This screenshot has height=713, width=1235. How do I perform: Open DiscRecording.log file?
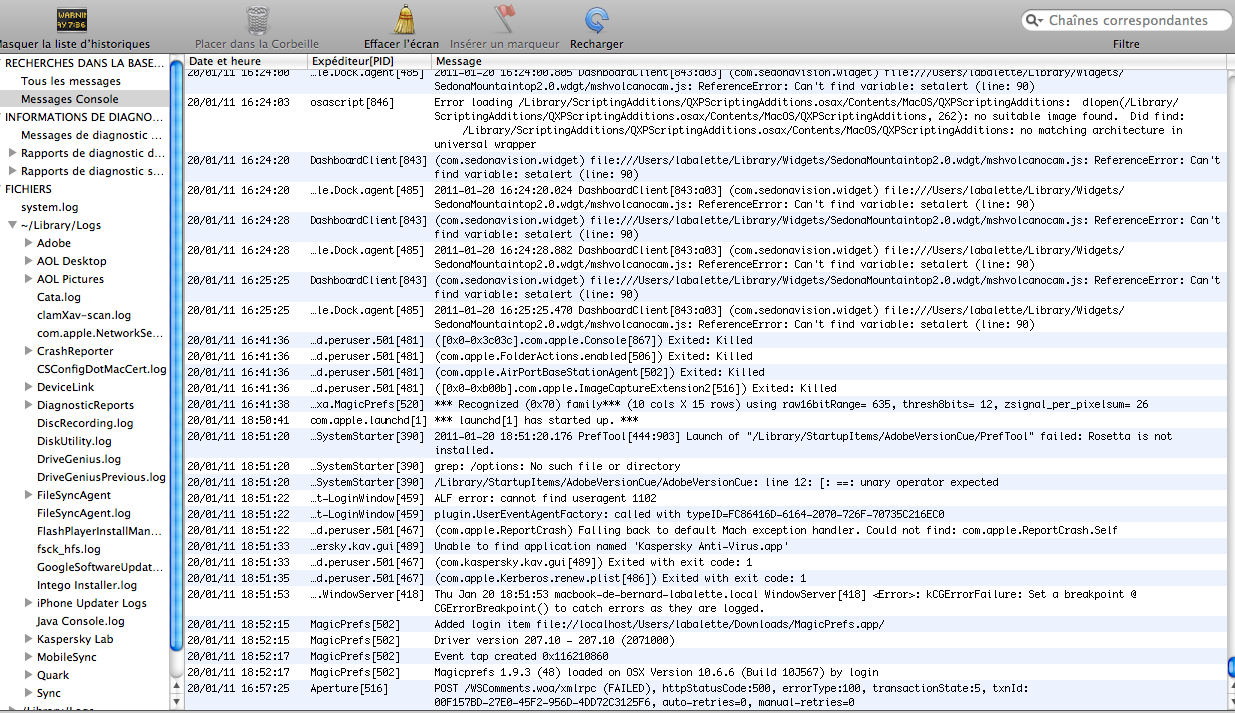(85, 423)
